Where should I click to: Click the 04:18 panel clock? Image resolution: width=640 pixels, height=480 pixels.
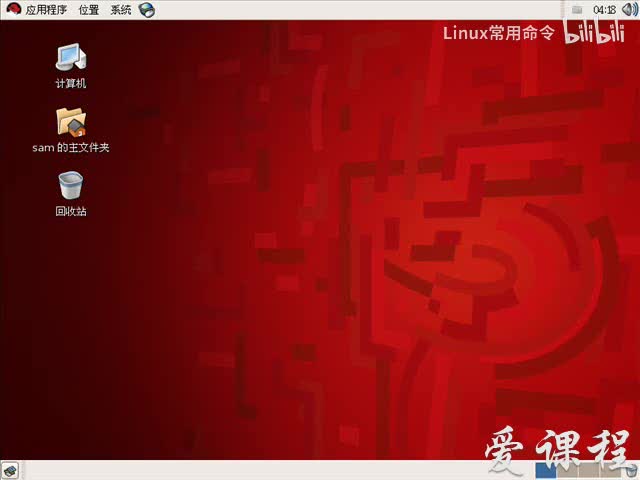tap(604, 9)
